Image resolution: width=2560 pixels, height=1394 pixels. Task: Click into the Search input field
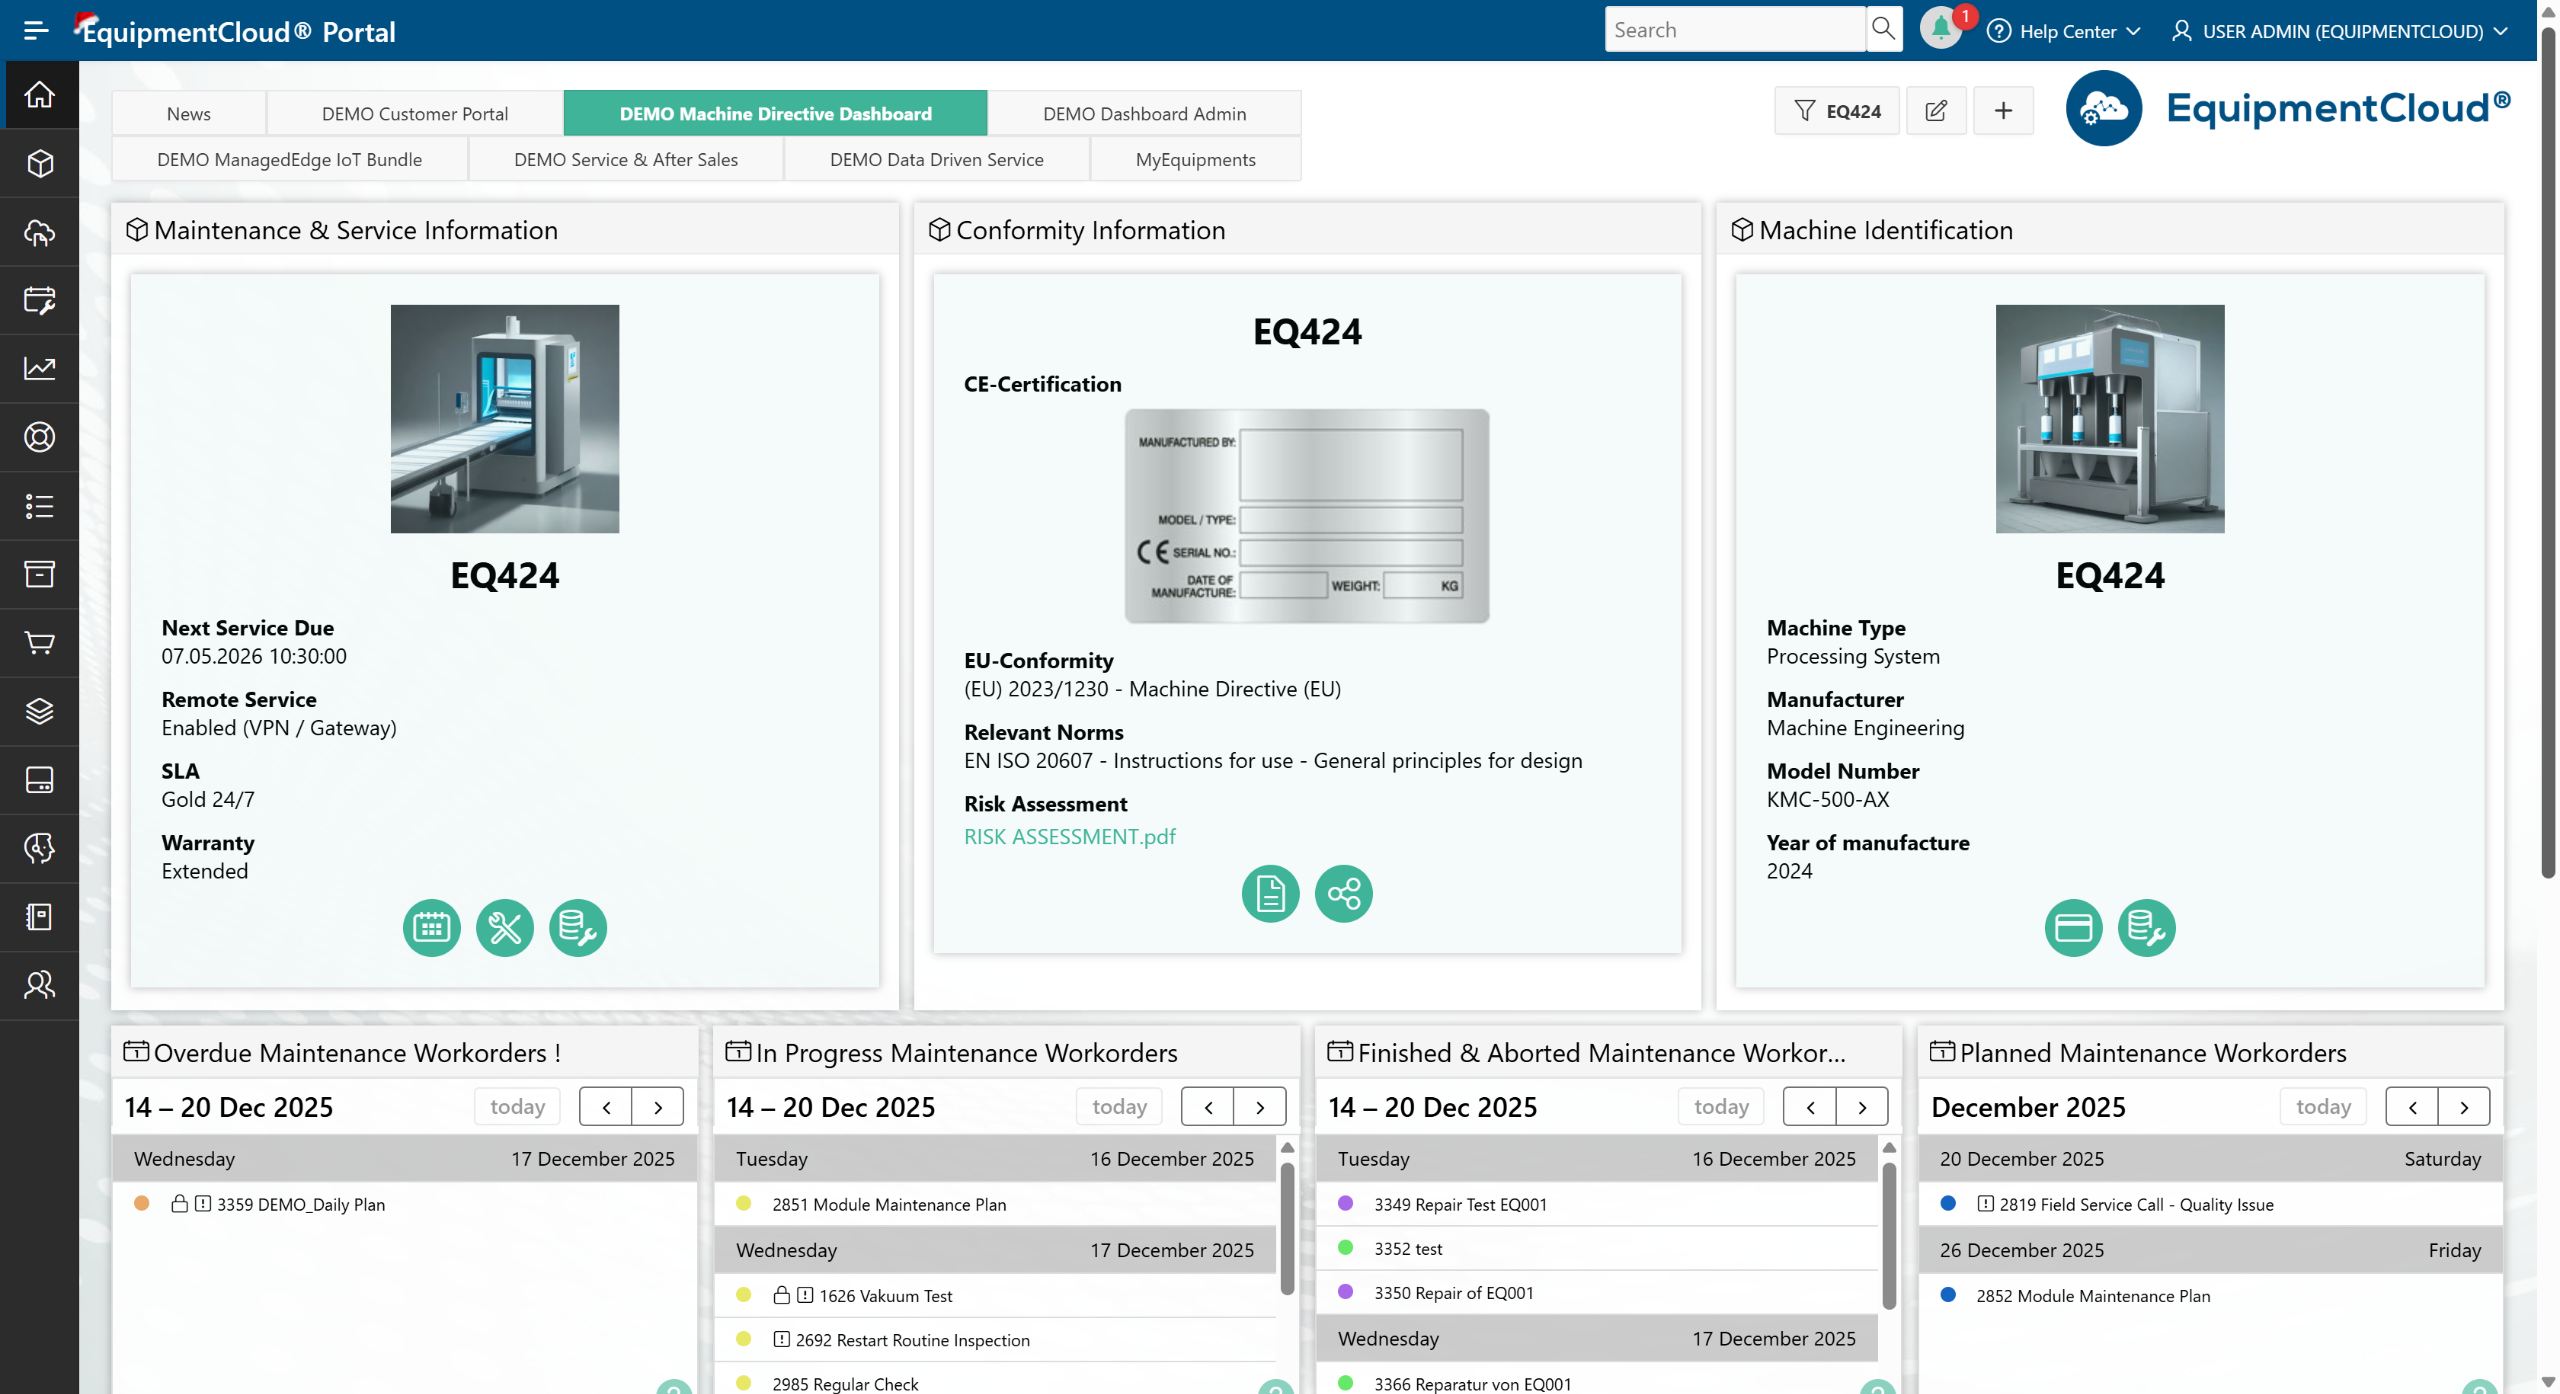(1734, 30)
